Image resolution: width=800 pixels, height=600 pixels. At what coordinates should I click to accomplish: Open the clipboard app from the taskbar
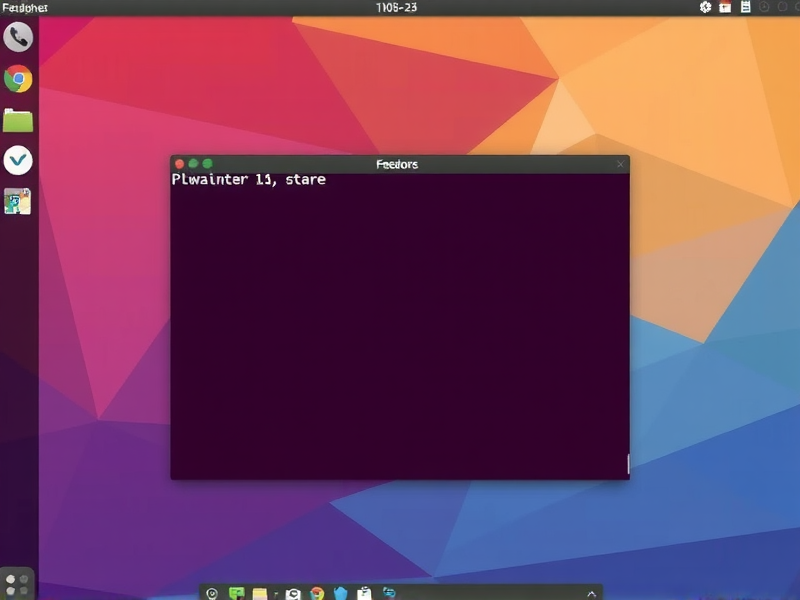coord(362,592)
